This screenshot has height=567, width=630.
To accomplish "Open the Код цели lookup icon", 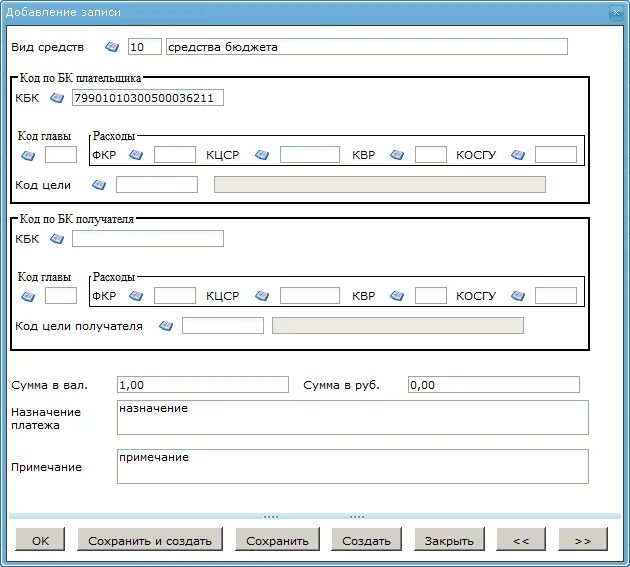I will tap(99, 185).
